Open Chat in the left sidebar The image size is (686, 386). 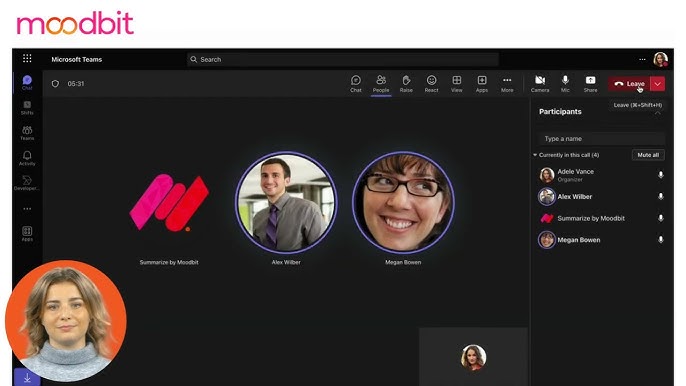point(27,82)
